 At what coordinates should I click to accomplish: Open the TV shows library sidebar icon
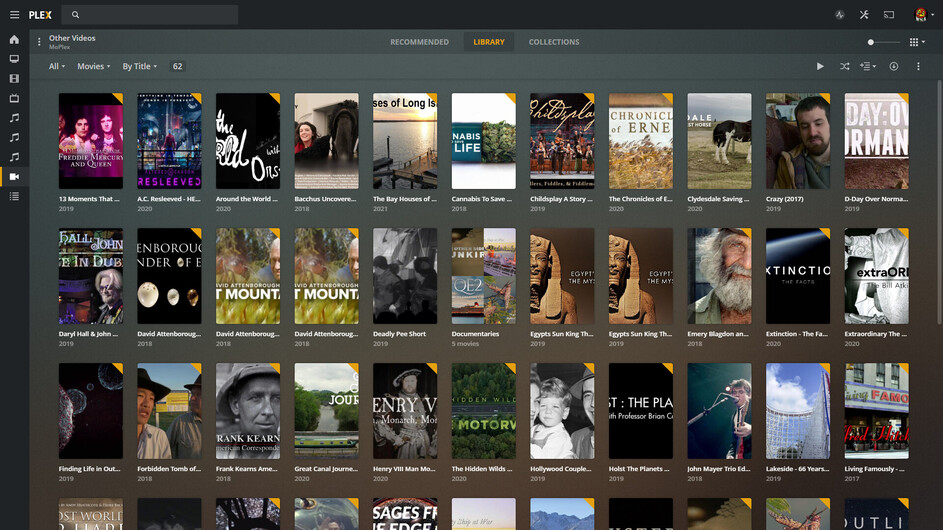14,98
